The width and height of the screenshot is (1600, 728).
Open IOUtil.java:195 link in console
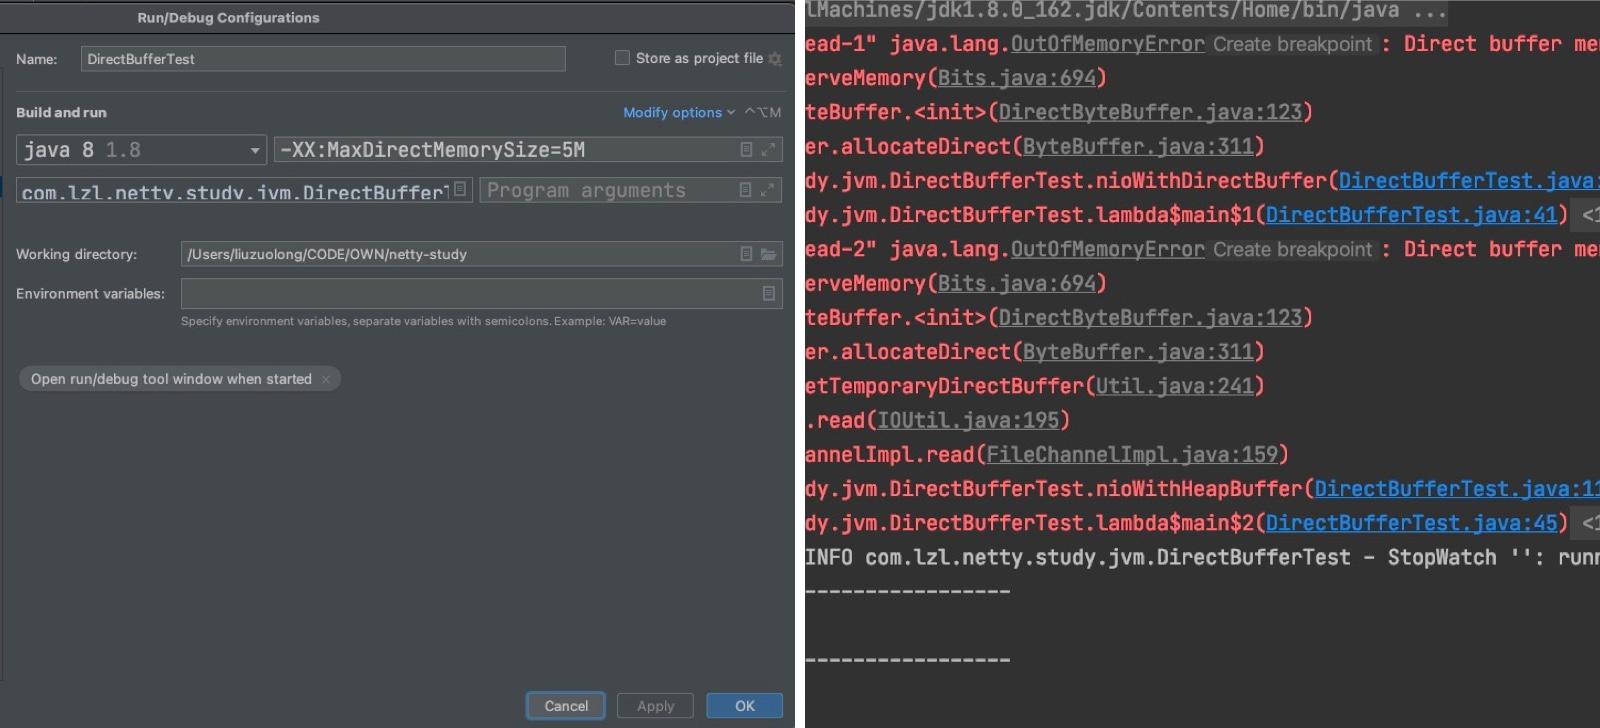coord(968,421)
